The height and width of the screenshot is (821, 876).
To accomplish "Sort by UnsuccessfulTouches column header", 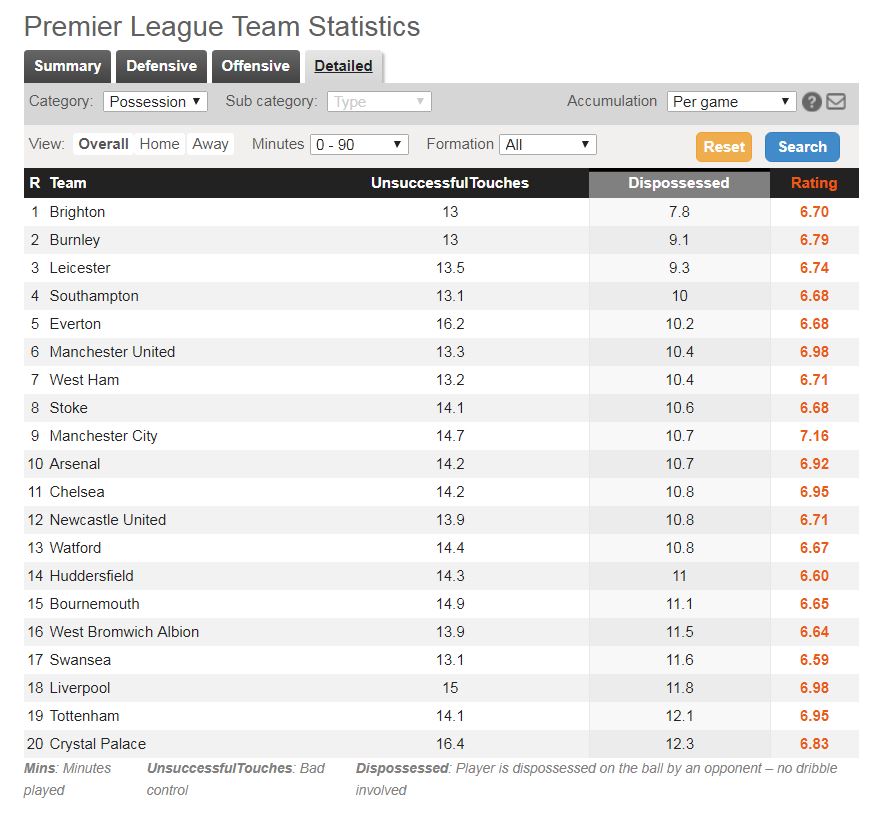I will (450, 183).
